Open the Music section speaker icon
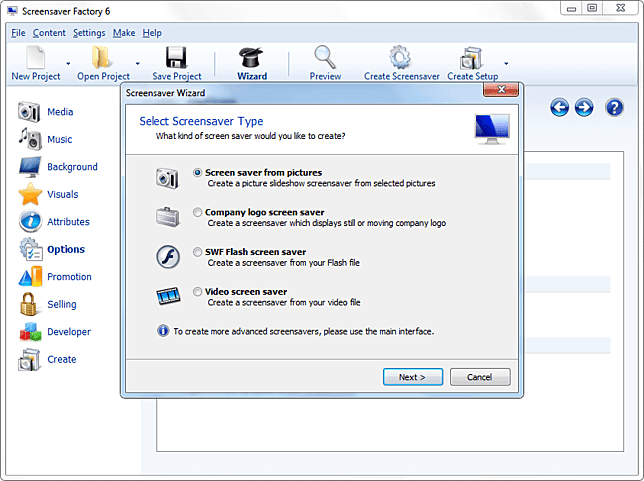 [x=30, y=139]
